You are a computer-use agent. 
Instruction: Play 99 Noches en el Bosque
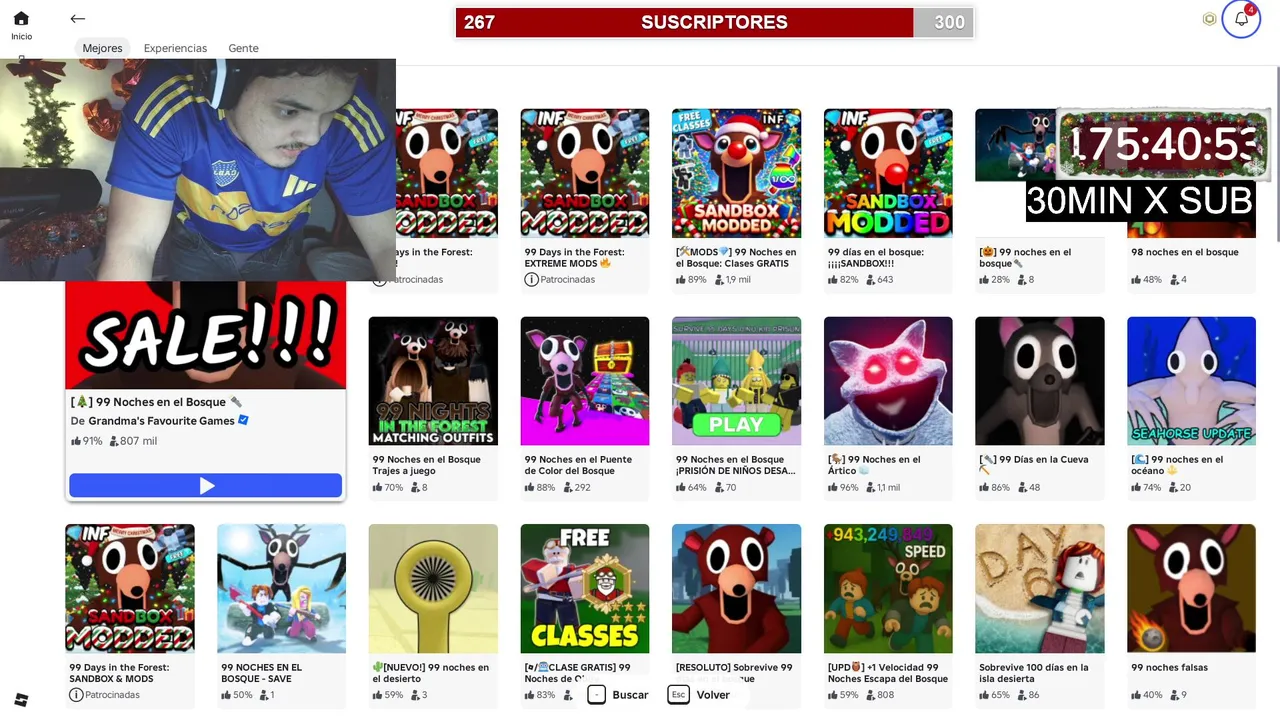pyautogui.click(x=206, y=486)
